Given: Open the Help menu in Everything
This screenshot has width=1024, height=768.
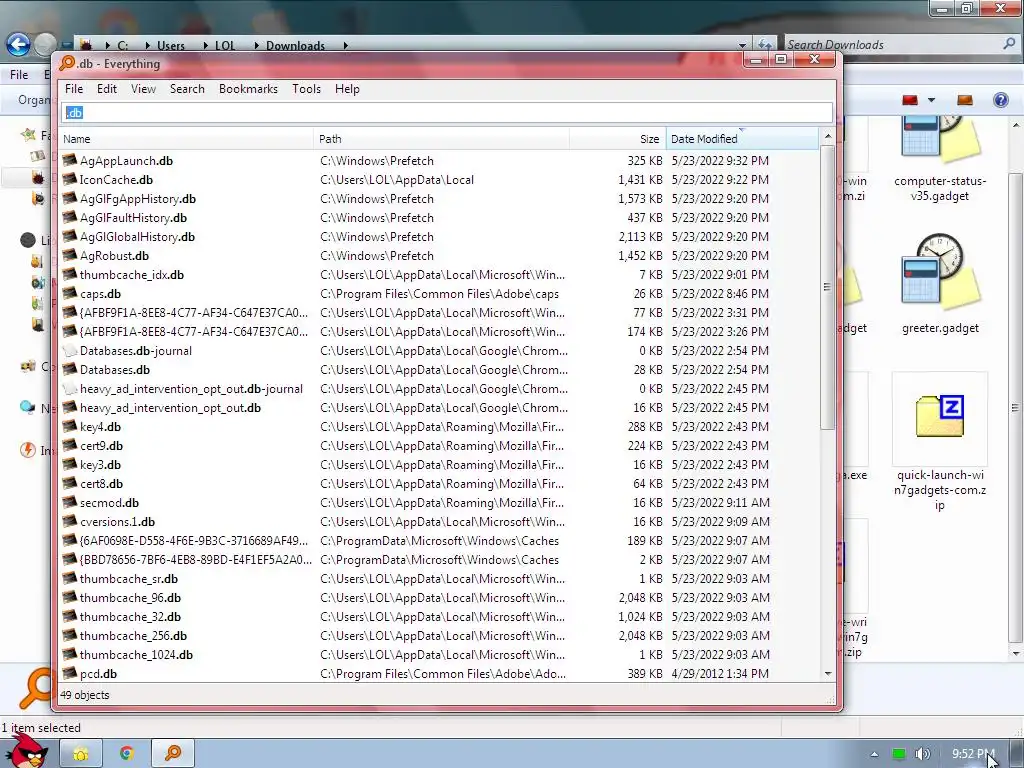Looking at the screenshot, I should tap(347, 89).
